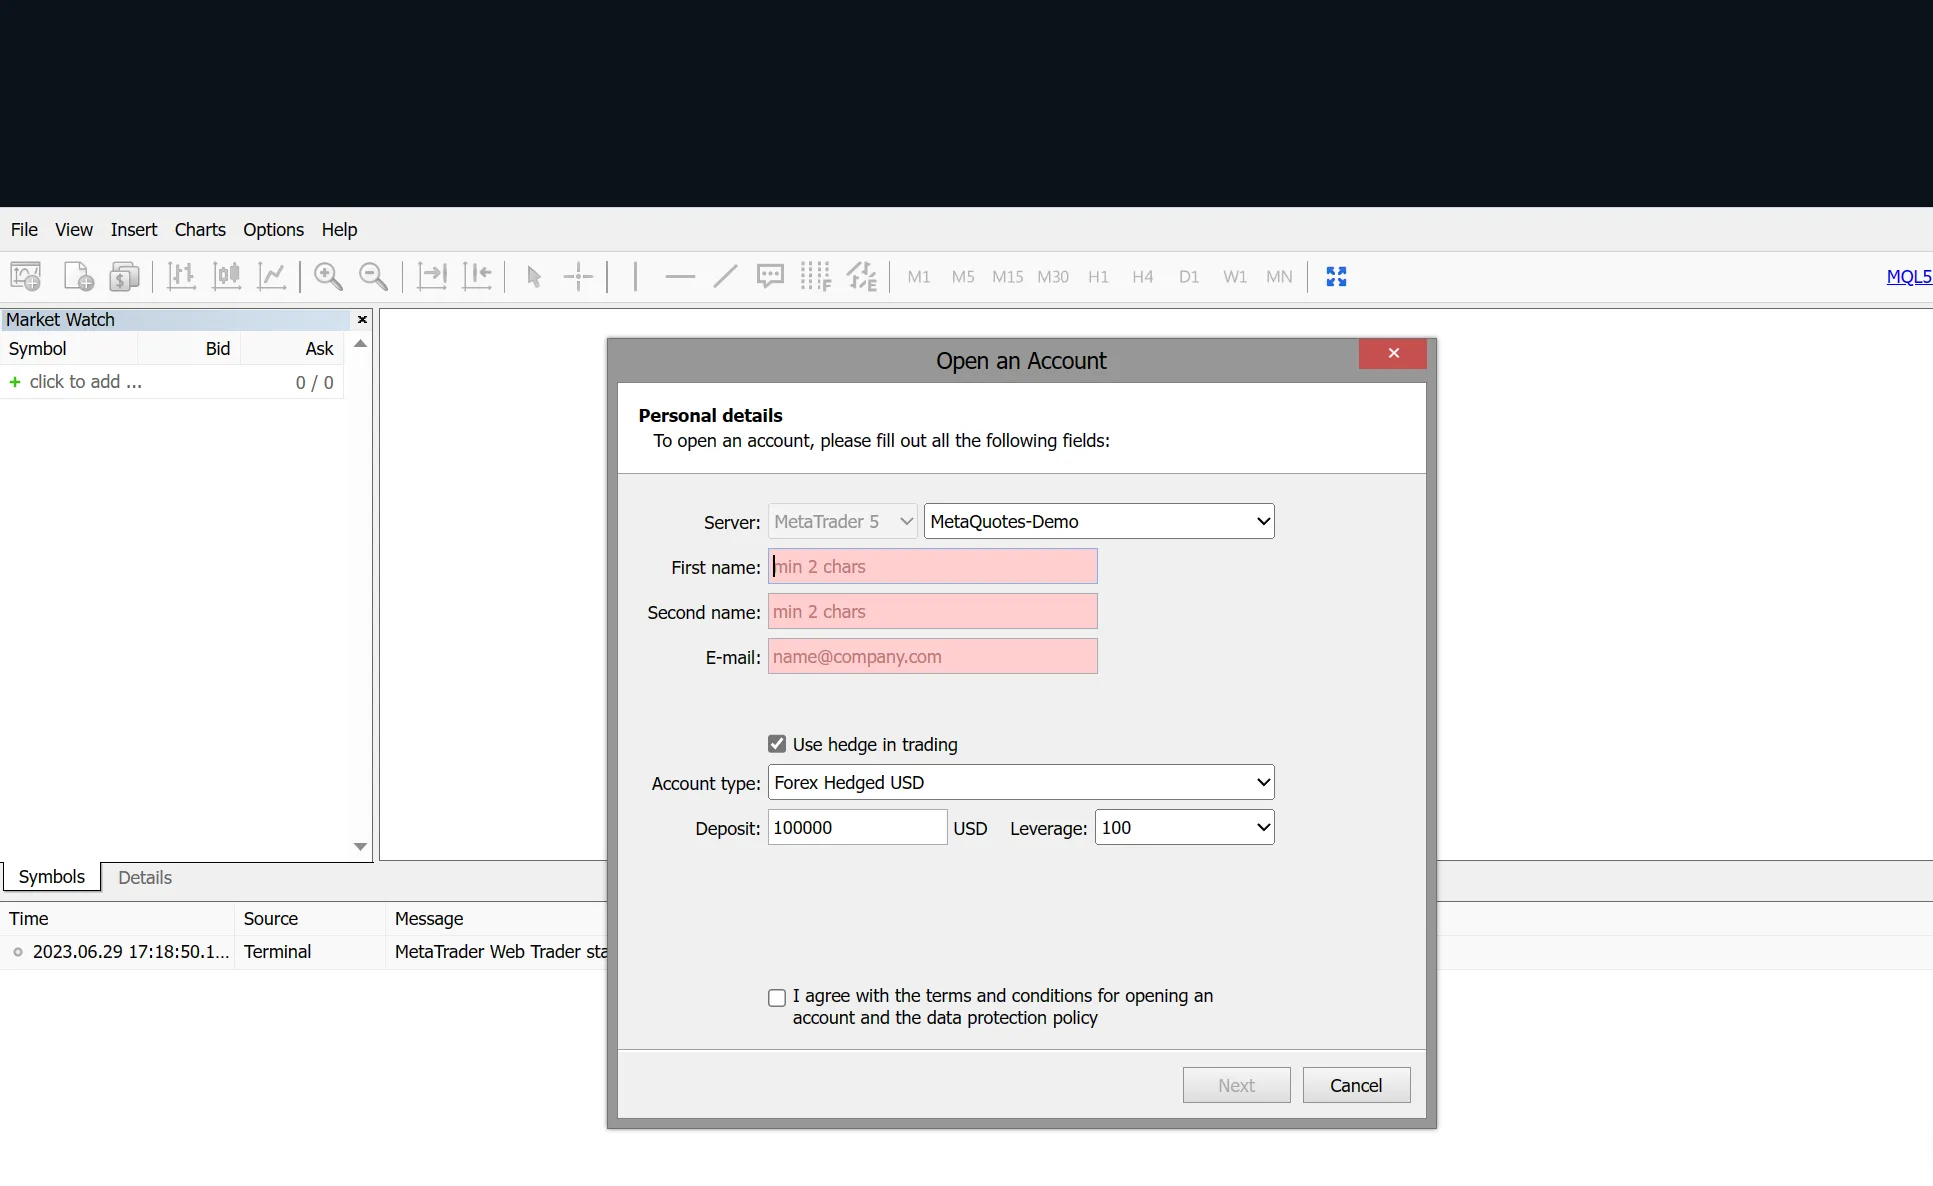
Task: Select the H1 timeframe
Action: click(1098, 277)
